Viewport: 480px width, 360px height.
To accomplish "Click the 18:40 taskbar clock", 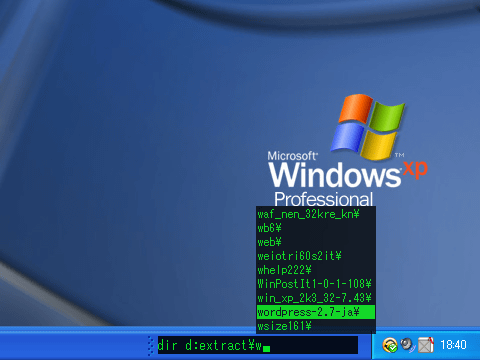I will coord(453,345).
